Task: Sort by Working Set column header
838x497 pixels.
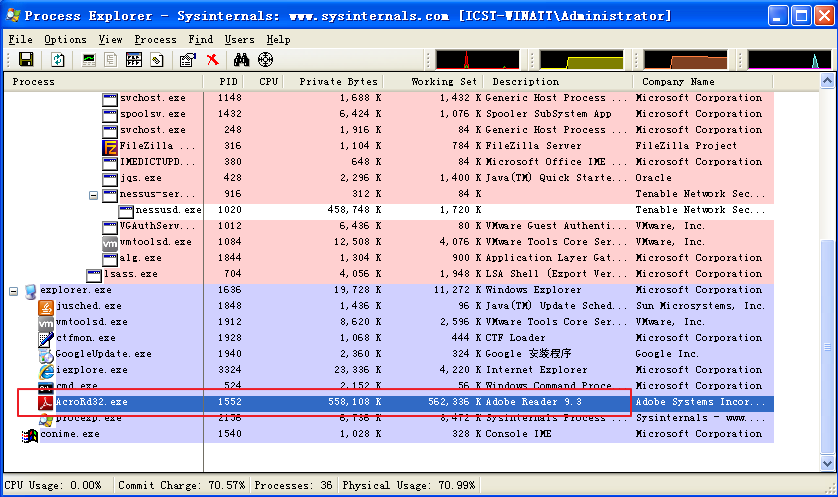Action: [x=433, y=82]
